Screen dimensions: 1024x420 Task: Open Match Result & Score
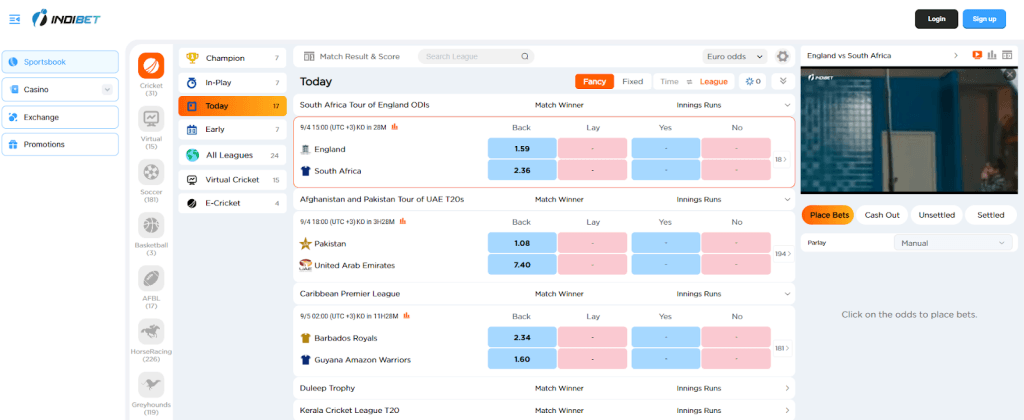[x=352, y=57]
